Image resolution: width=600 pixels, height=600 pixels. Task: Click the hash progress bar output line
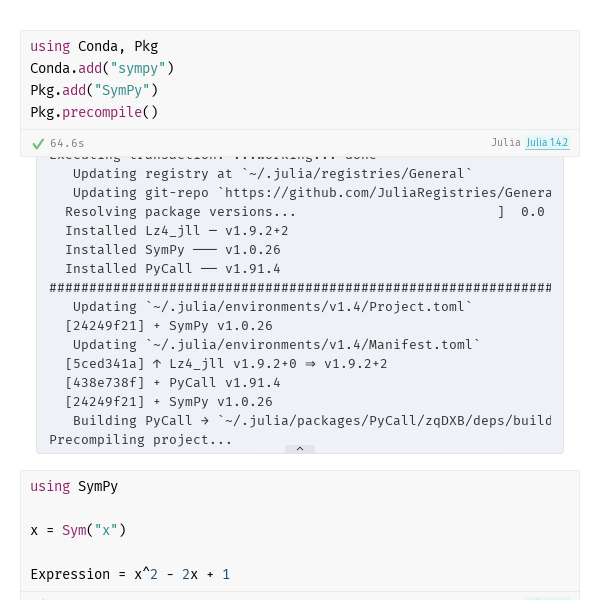[300, 288]
